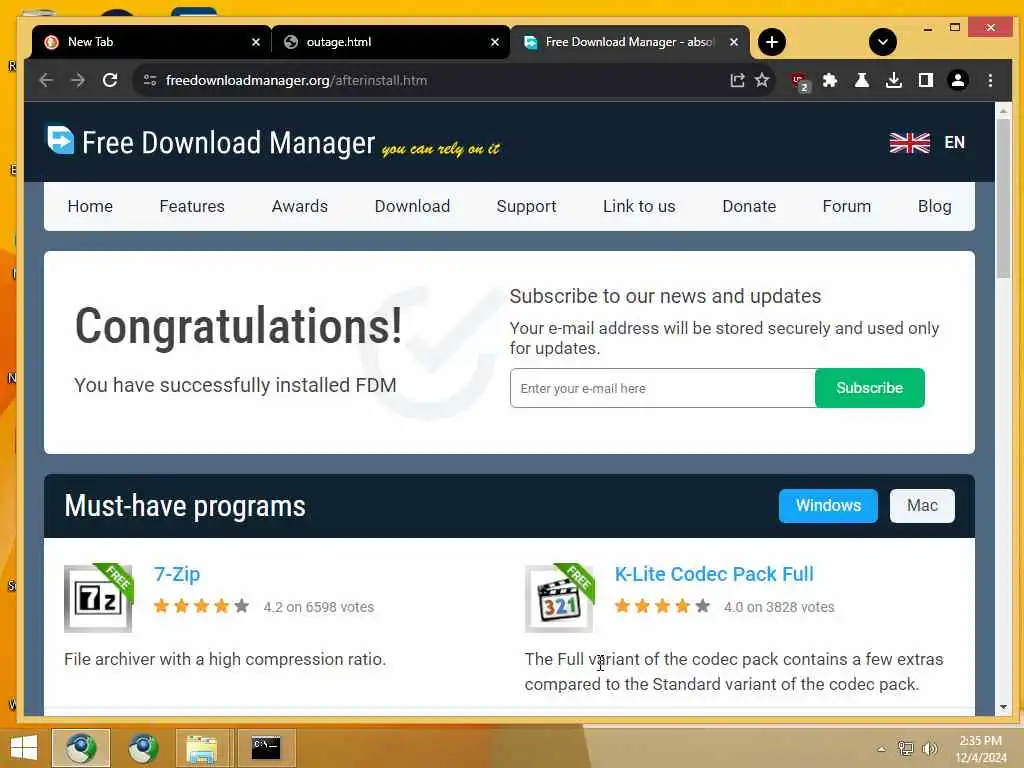Image resolution: width=1024 pixels, height=768 pixels.
Task: Click the browser forward arrow
Action: click(78, 80)
